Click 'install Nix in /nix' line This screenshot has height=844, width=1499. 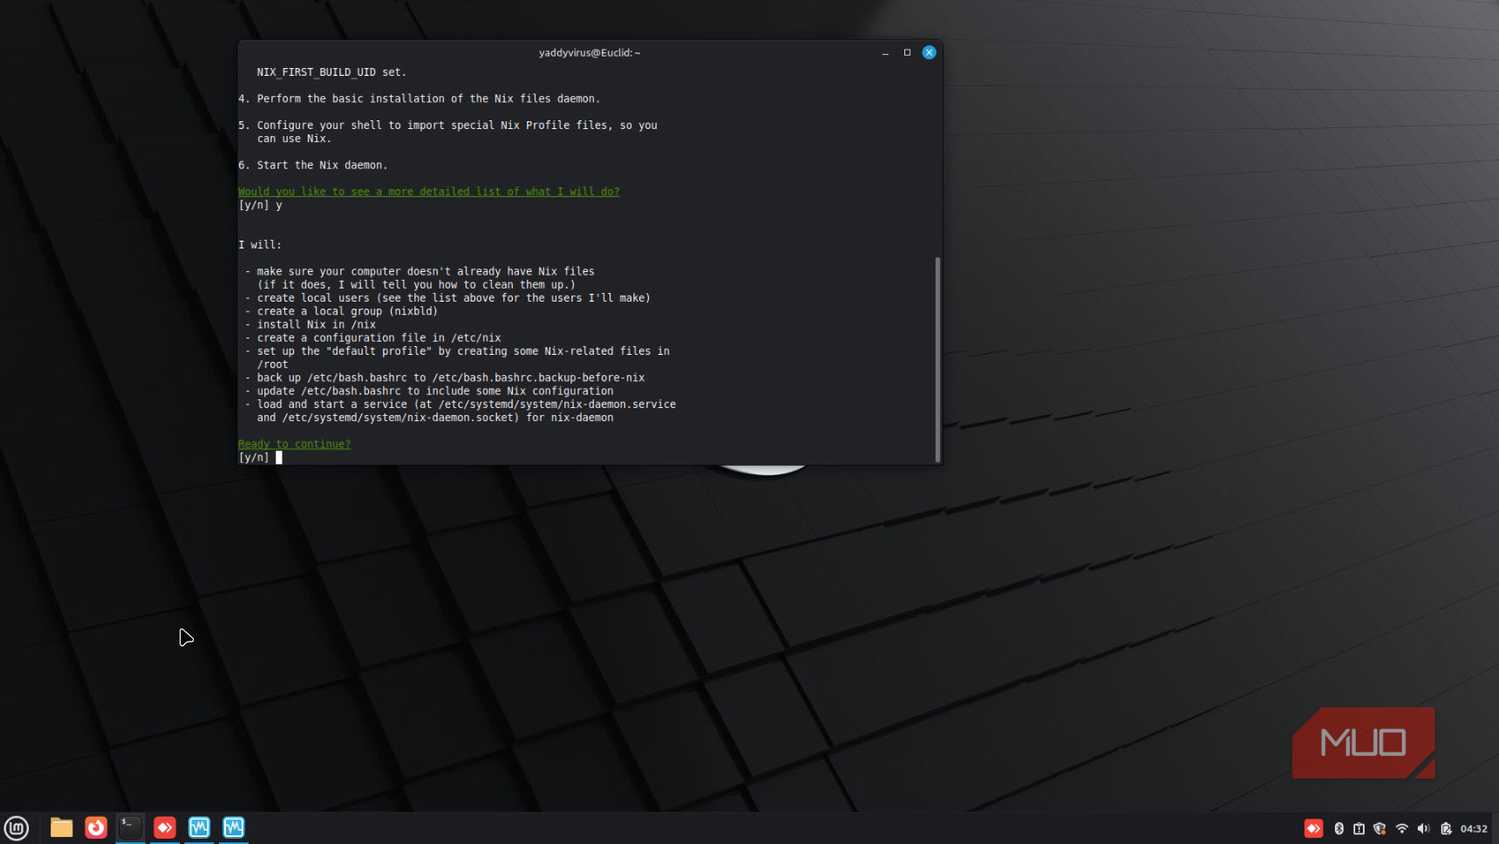[310, 324]
